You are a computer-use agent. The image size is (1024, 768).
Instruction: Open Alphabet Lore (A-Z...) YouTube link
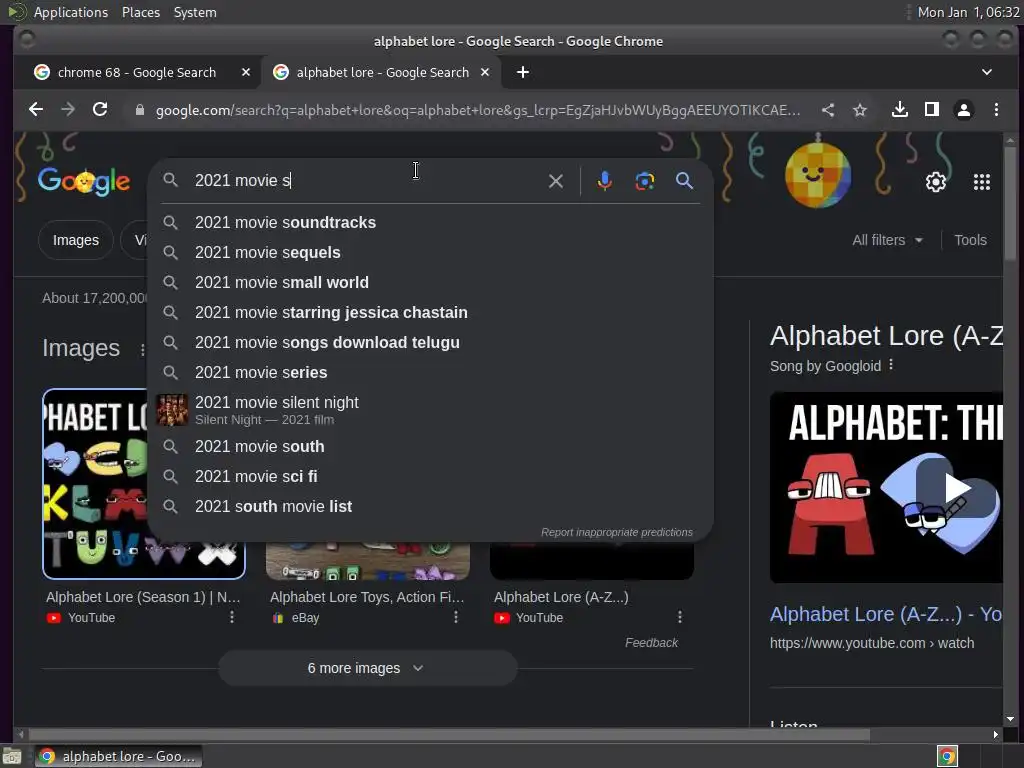tap(886, 615)
